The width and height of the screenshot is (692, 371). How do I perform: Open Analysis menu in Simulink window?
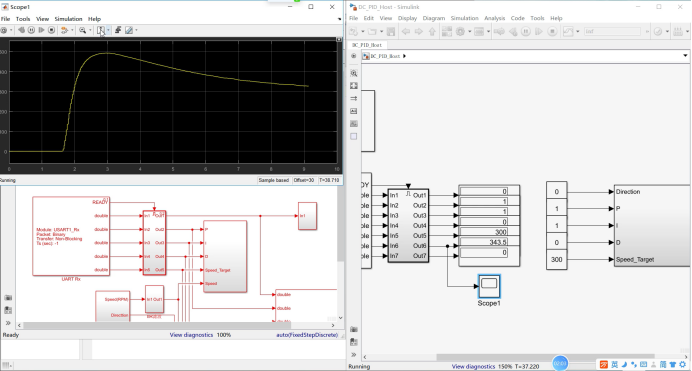click(494, 18)
